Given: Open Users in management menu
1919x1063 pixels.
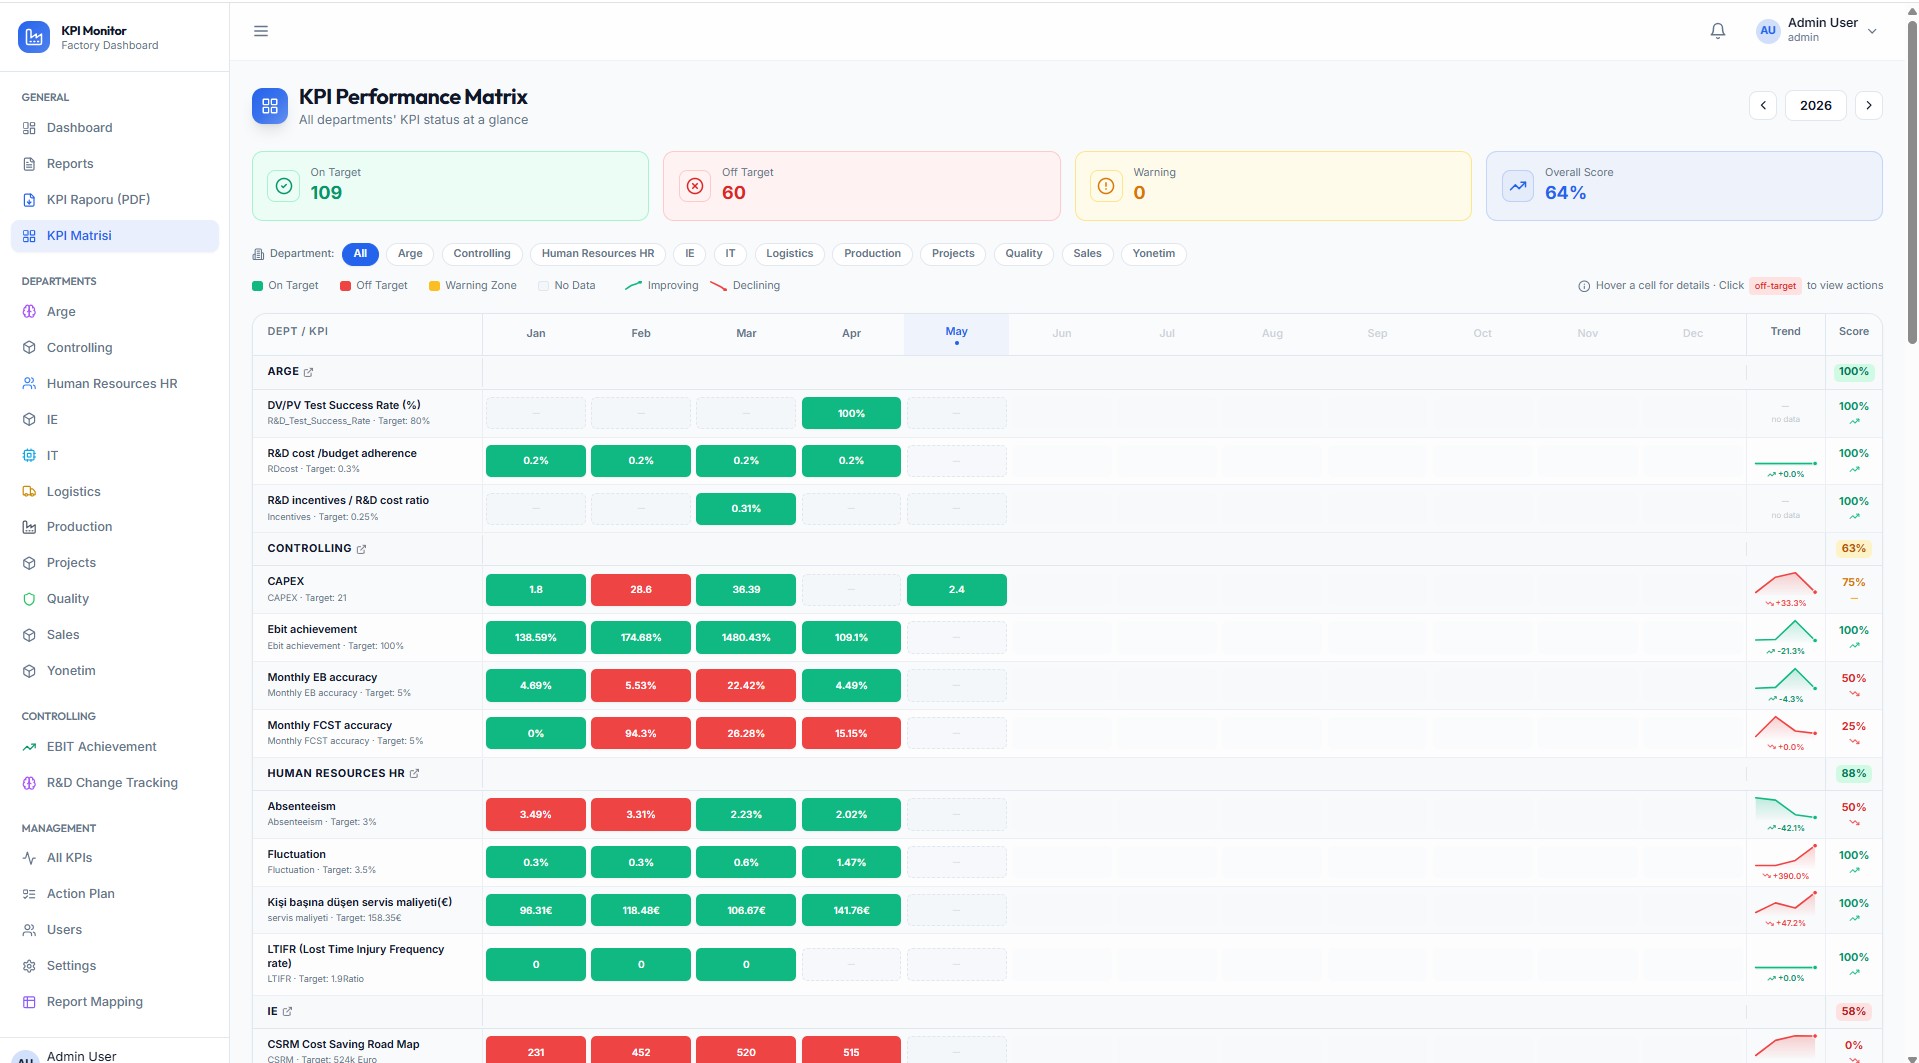Looking at the screenshot, I should [115, 930].
